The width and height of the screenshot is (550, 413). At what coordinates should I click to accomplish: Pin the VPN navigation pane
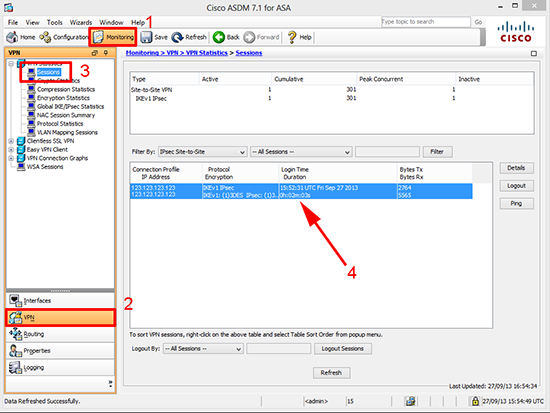click(106, 53)
